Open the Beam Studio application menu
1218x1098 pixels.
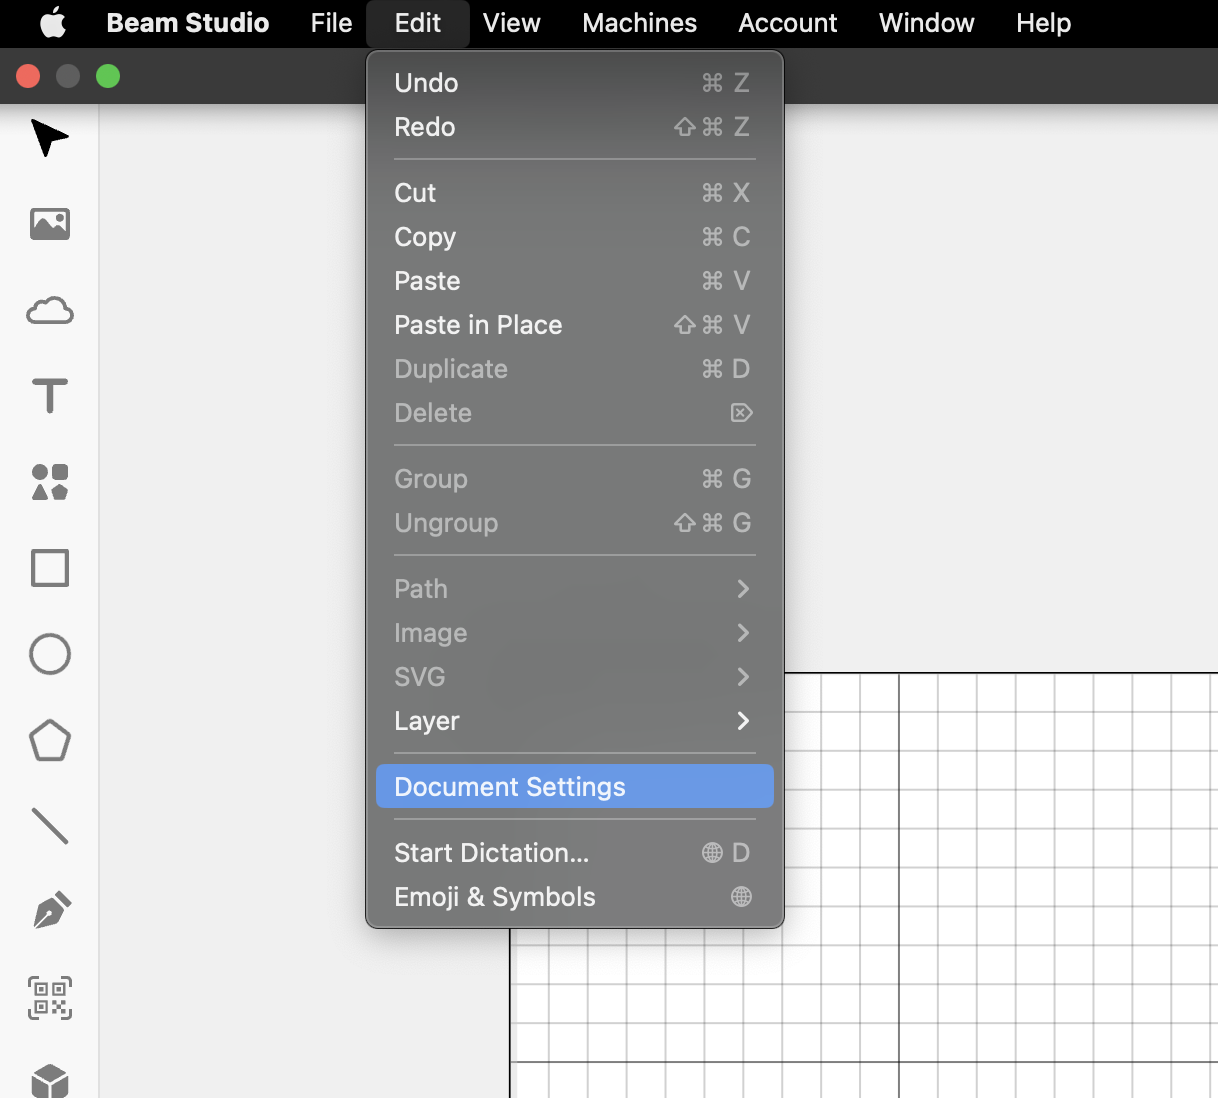[188, 23]
